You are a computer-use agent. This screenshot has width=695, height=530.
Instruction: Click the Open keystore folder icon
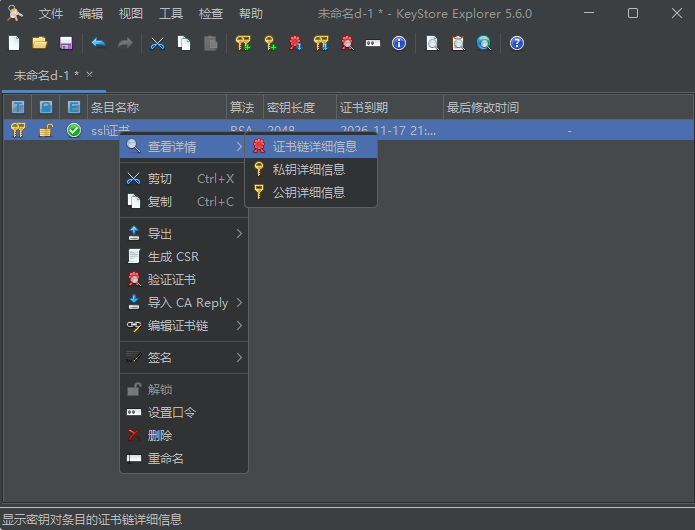pyautogui.click(x=40, y=43)
